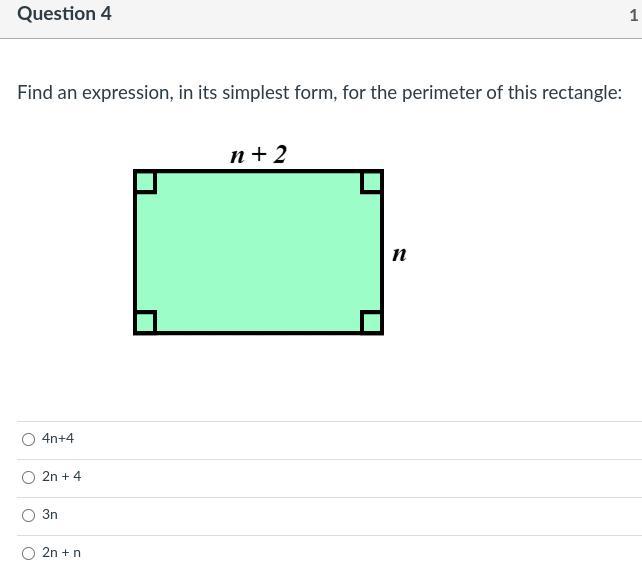Click the green rectangle's center
This screenshot has height=587, width=642.
click(258, 252)
